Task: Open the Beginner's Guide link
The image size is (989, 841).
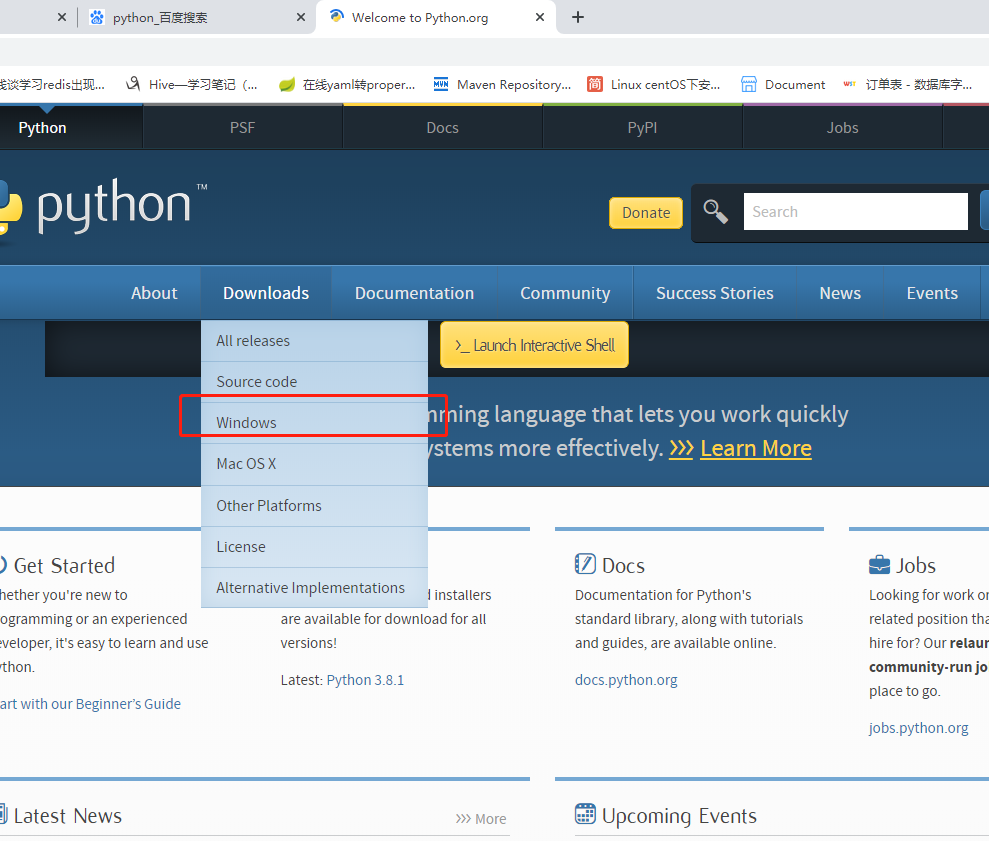Action: 90,704
